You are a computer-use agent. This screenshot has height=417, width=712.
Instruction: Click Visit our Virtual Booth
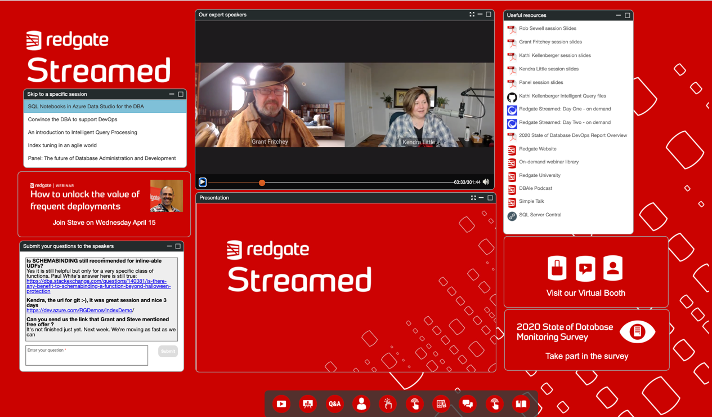click(586, 293)
